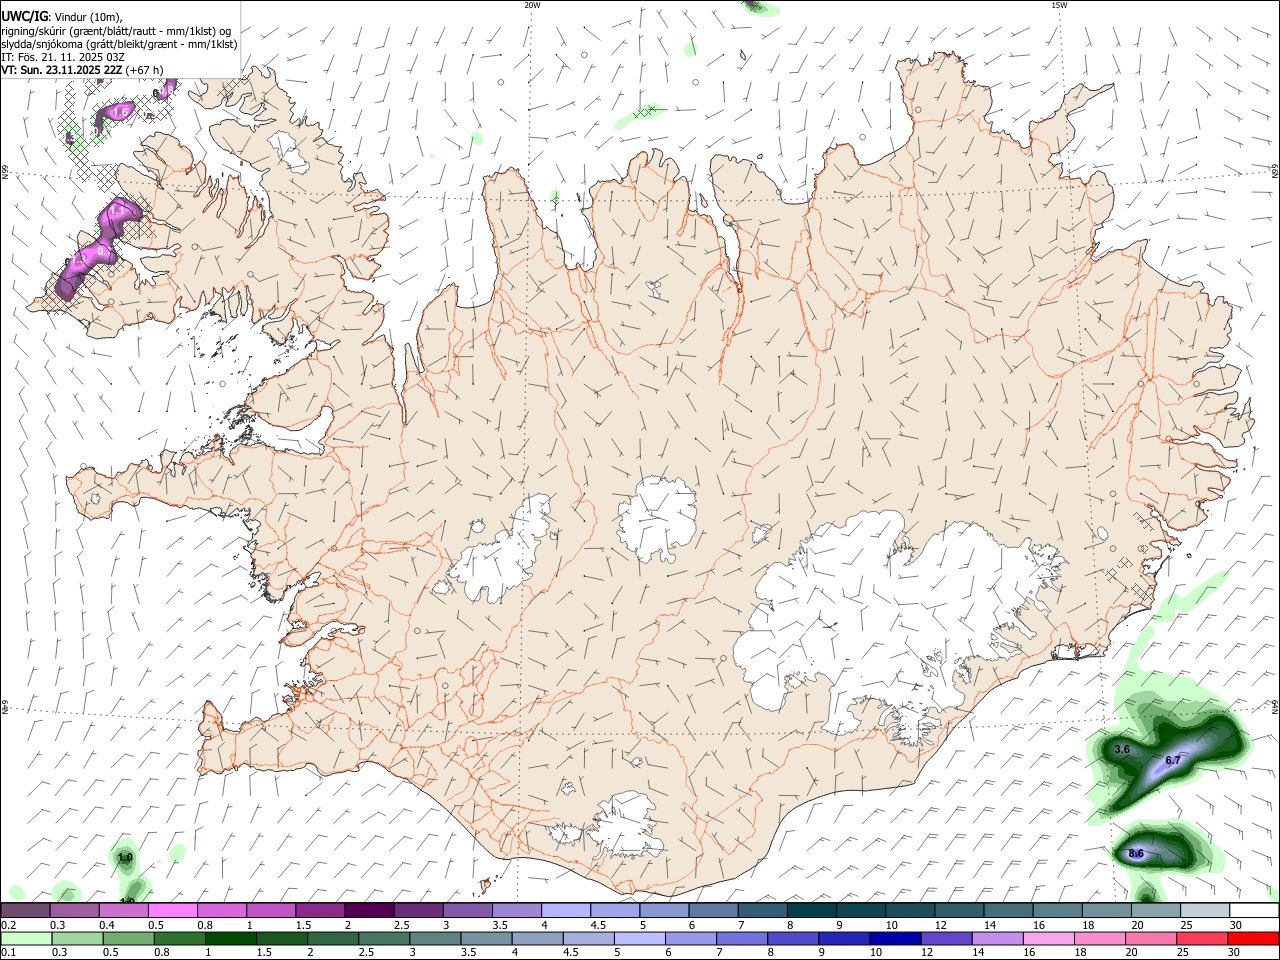Screen dimensions: 1280x960
Task: Click the "1.6" snowfall value northwest offshore
Action: click(120, 112)
